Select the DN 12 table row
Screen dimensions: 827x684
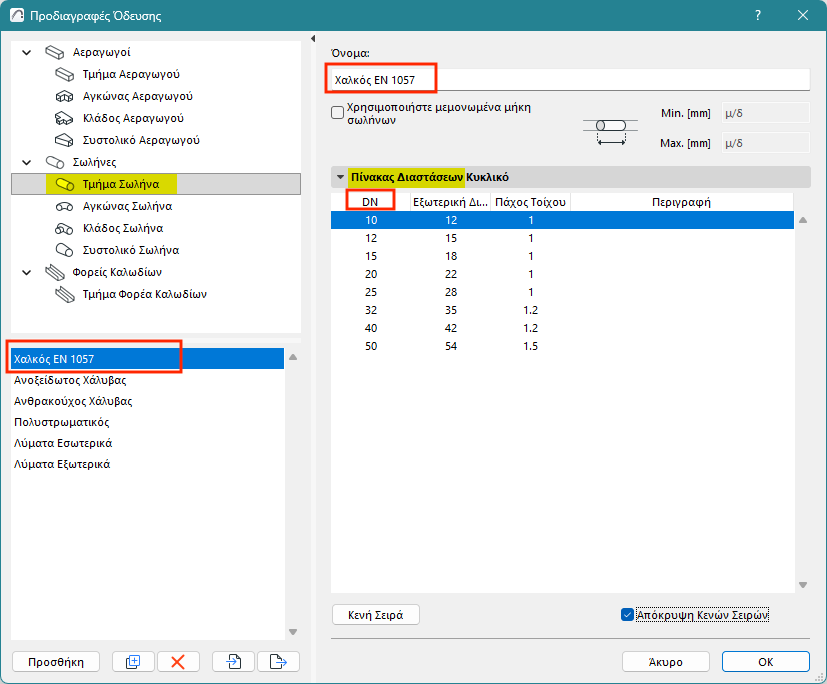click(562, 238)
